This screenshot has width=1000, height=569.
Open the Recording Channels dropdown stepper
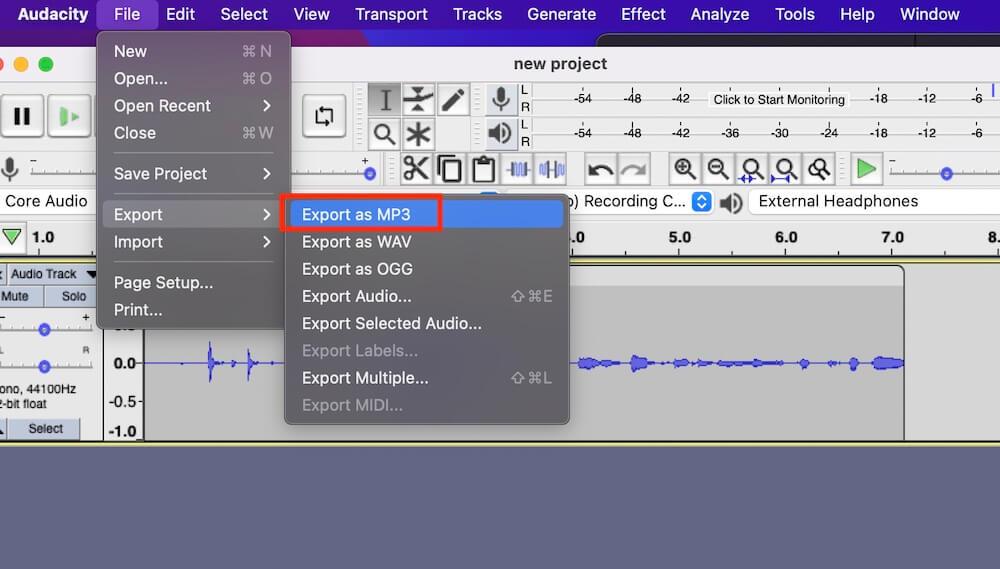[x=702, y=202]
